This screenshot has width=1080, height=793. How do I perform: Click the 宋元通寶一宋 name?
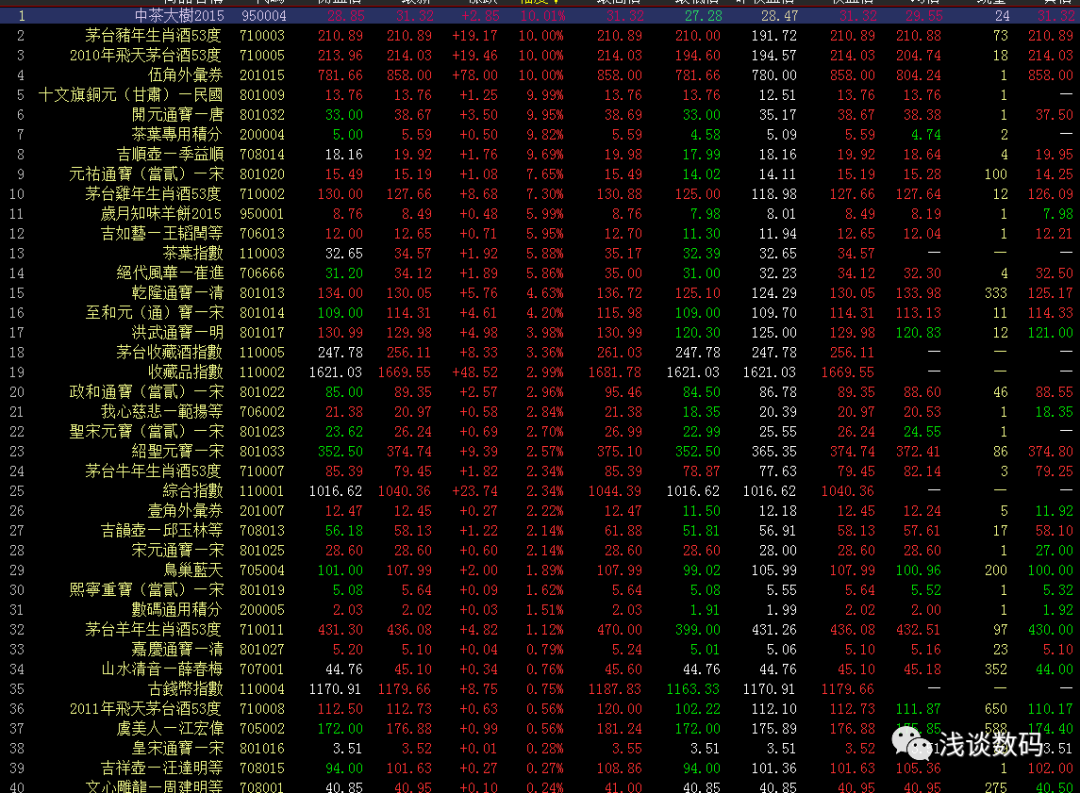click(178, 550)
